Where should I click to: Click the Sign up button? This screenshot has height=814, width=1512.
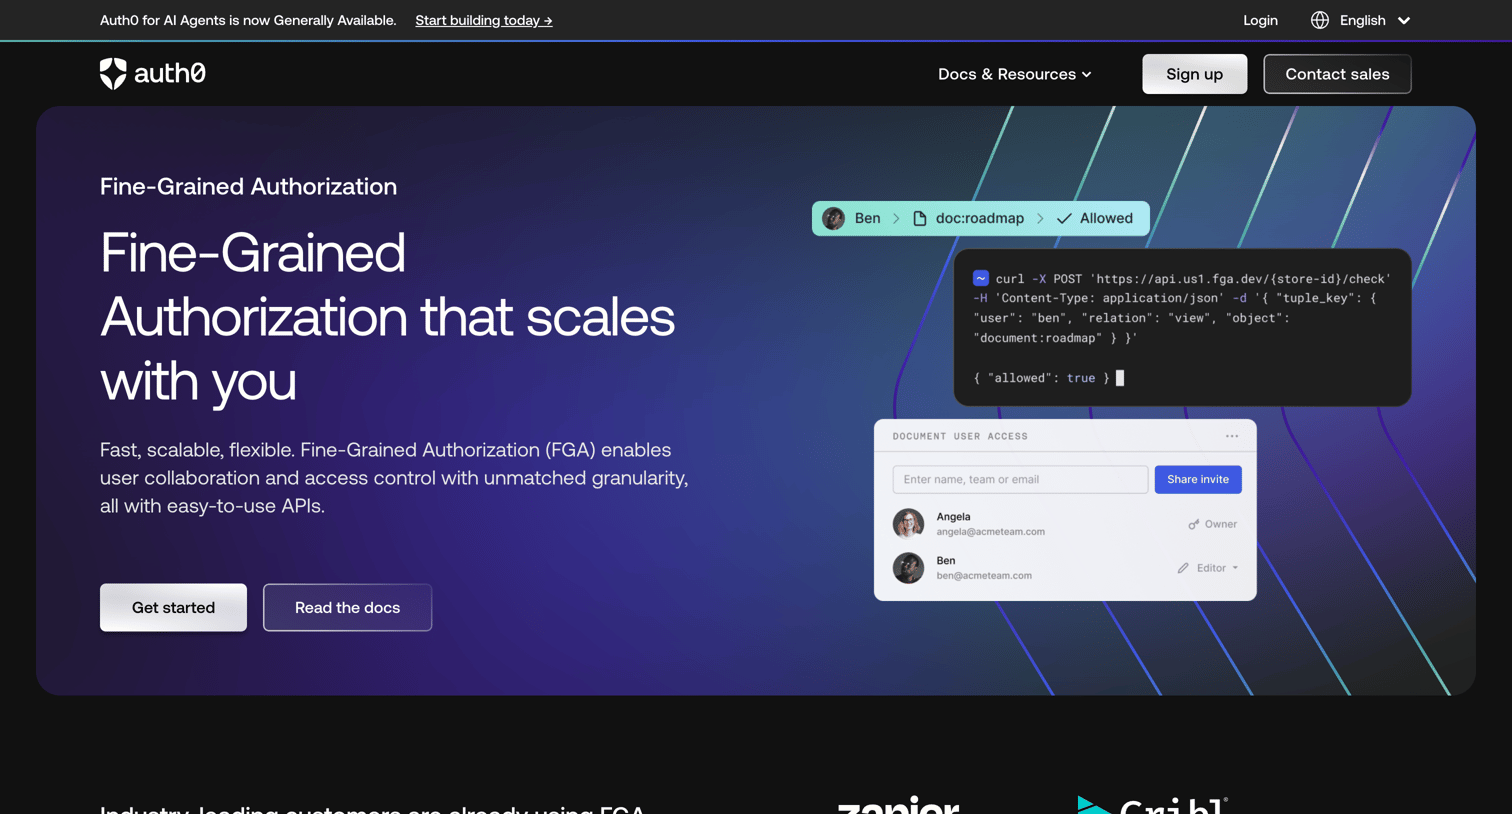coord(1194,74)
